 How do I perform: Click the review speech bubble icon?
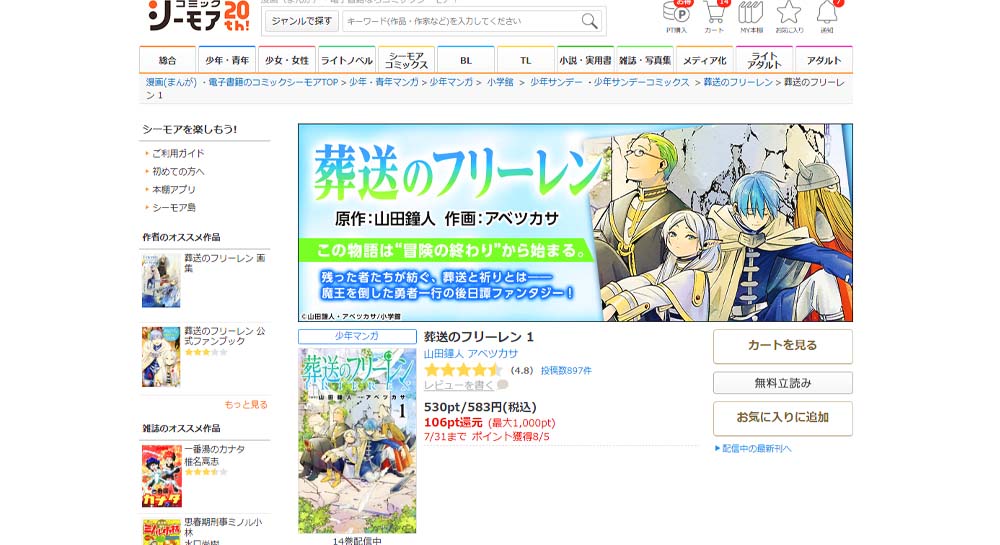tap(503, 385)
